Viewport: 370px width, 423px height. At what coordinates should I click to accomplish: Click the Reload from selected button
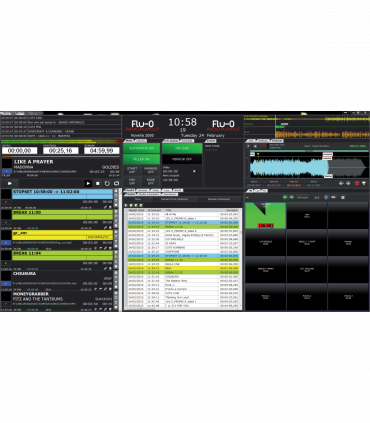174,199
